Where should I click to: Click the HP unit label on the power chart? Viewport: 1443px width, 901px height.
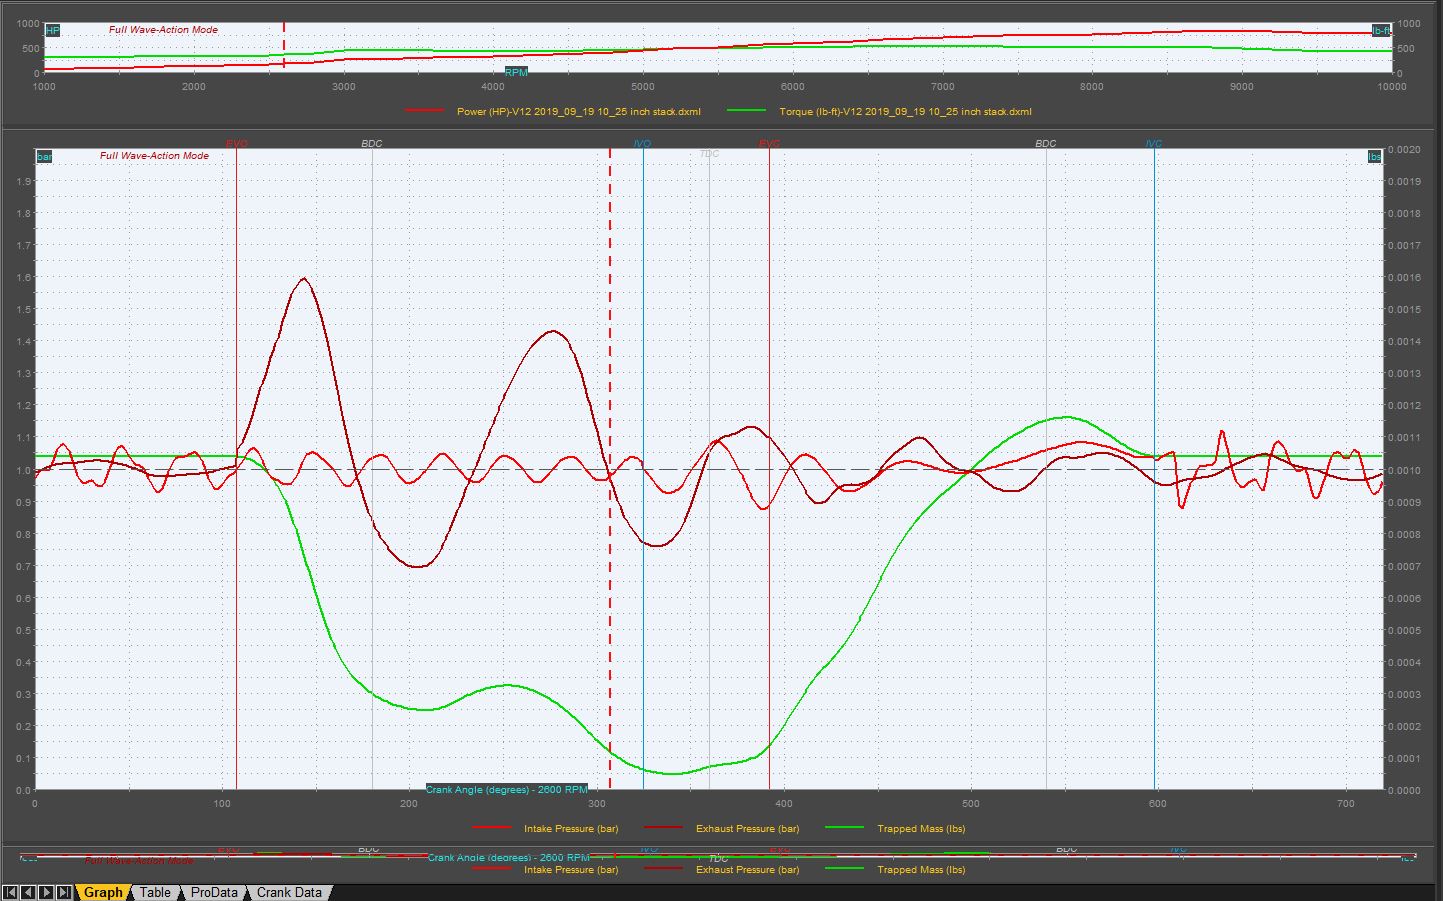pos(52,31)
